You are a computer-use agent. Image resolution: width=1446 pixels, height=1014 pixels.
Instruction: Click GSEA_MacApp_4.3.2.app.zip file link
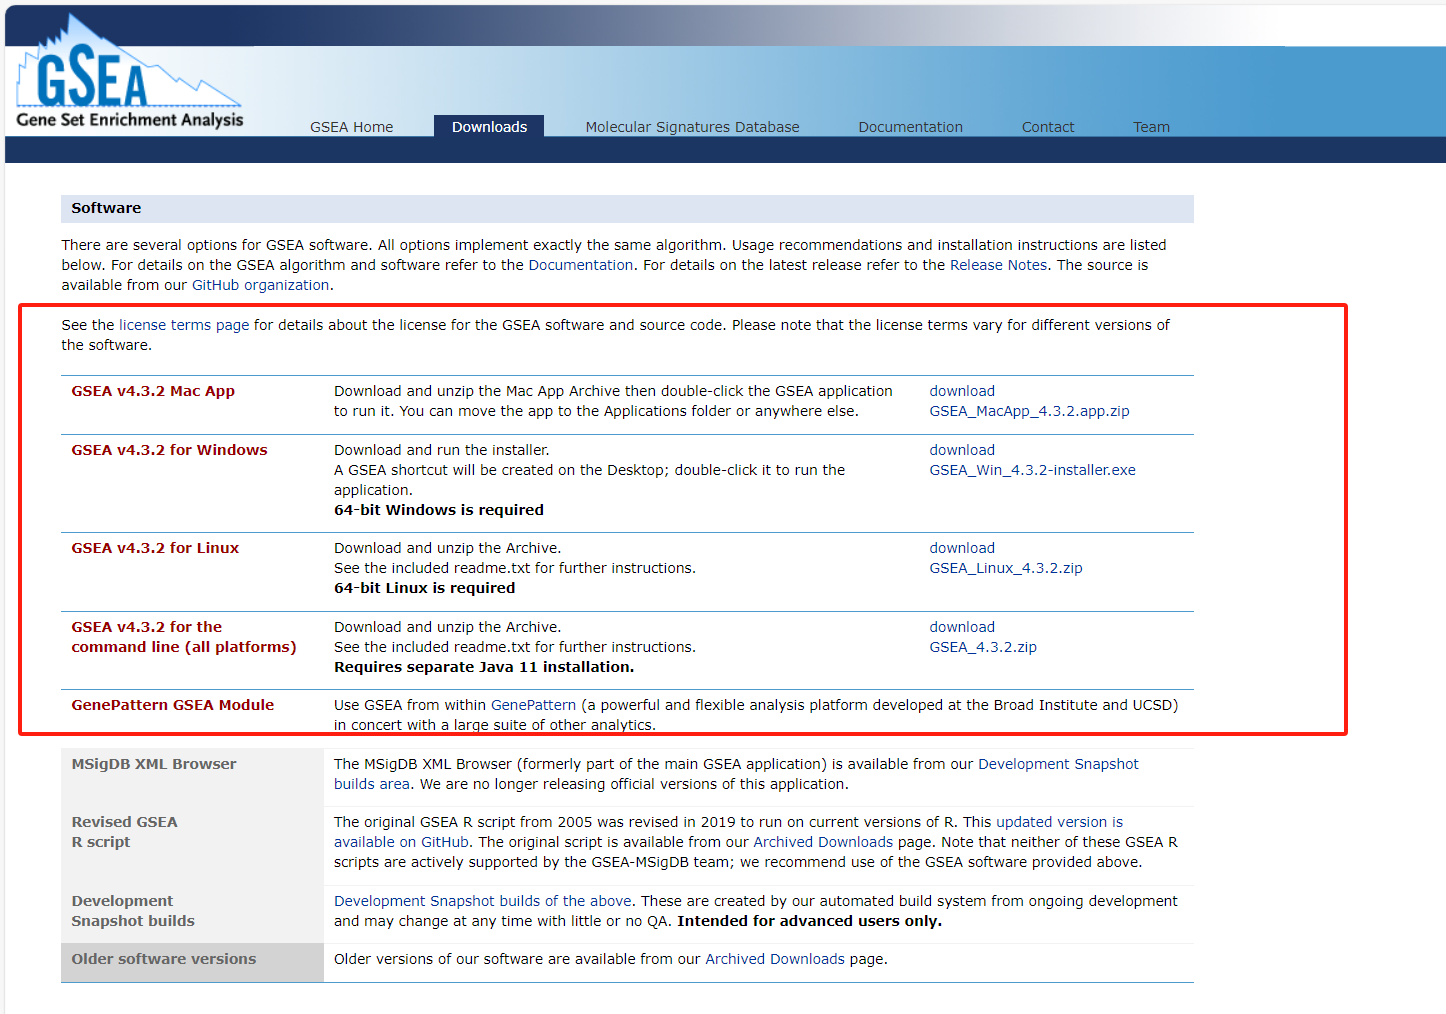tap(1029, 411)
